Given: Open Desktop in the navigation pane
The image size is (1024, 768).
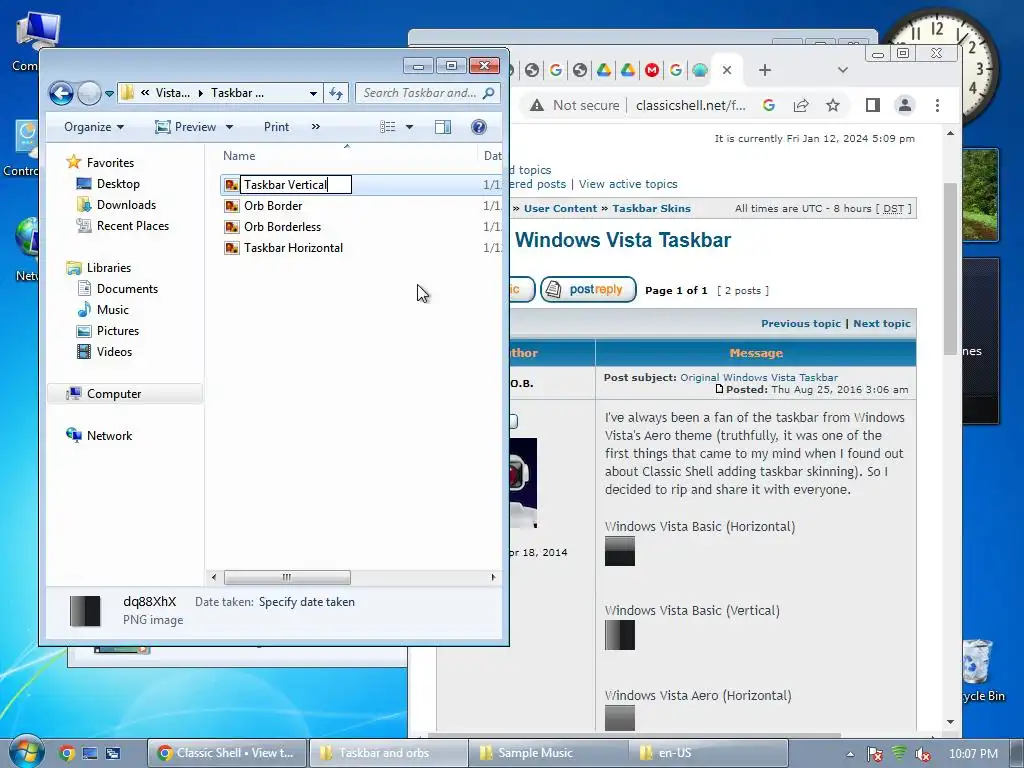Looking at the screenshot, I should tap(118, 184).
